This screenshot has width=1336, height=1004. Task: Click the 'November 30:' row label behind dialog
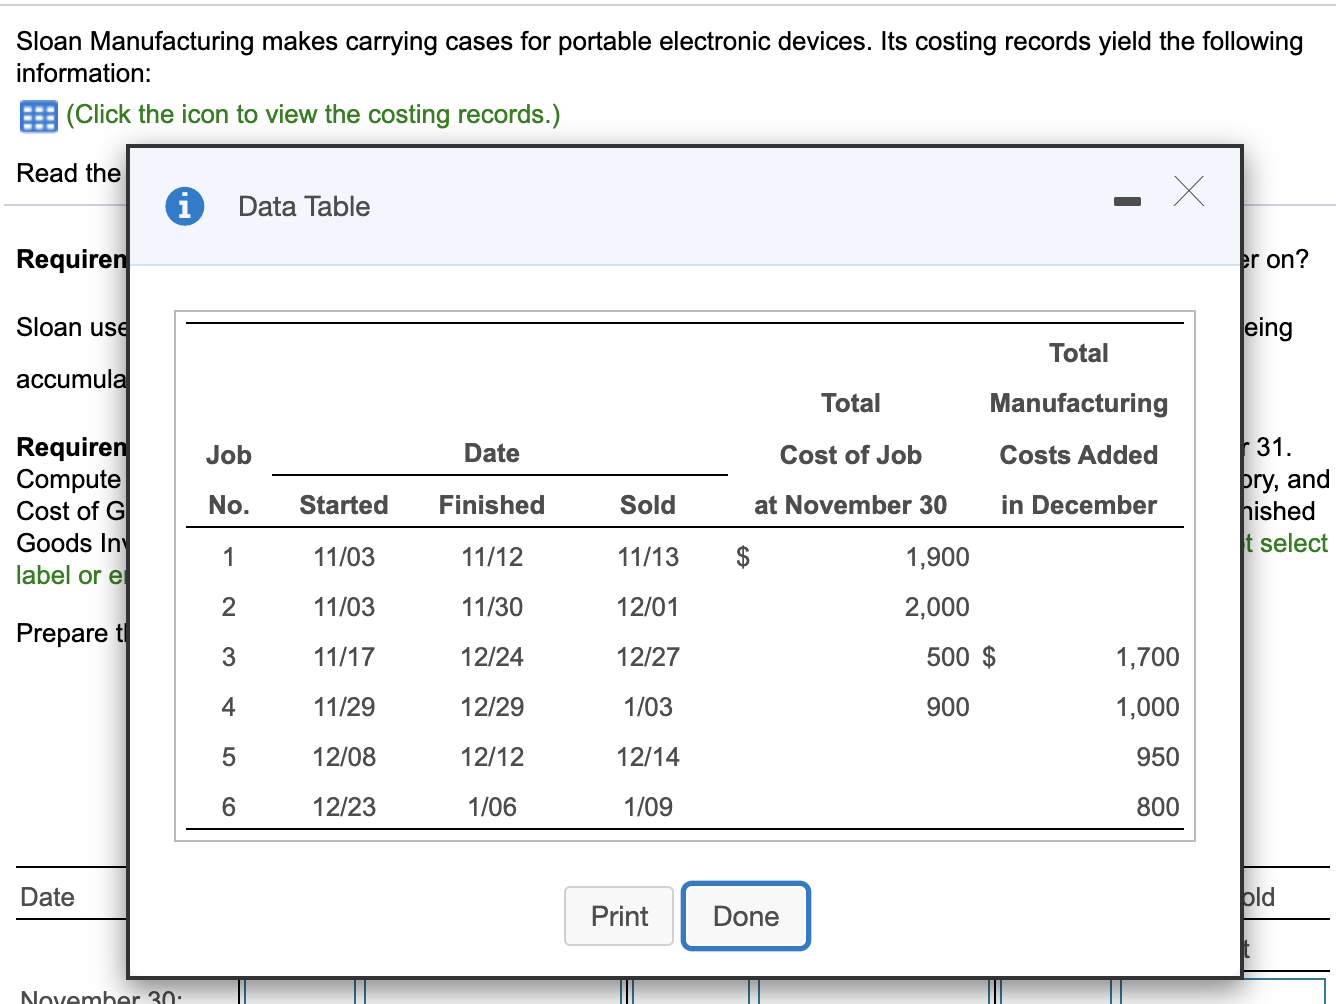101,996
